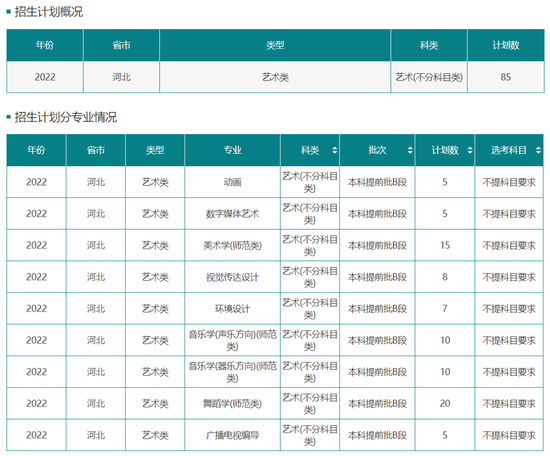The width and height of the screenshot is (550, 456).
Task: Sort by the 科类 column arrows
Action: coord(335,150)
